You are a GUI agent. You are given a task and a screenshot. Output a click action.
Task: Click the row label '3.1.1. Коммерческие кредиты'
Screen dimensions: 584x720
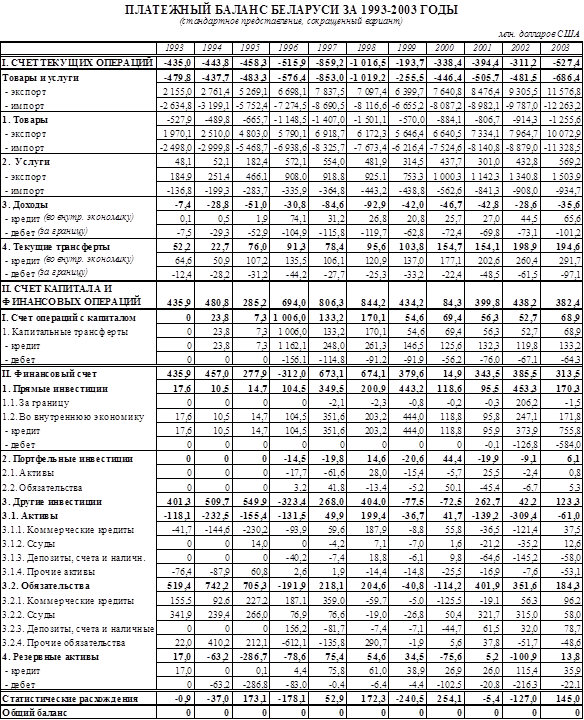[68, 530]
